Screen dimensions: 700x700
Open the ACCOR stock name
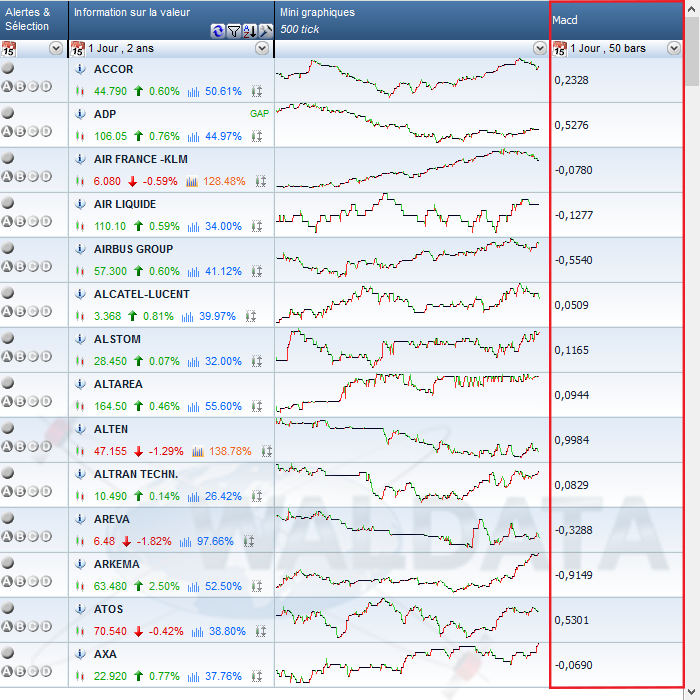(113, 69)
